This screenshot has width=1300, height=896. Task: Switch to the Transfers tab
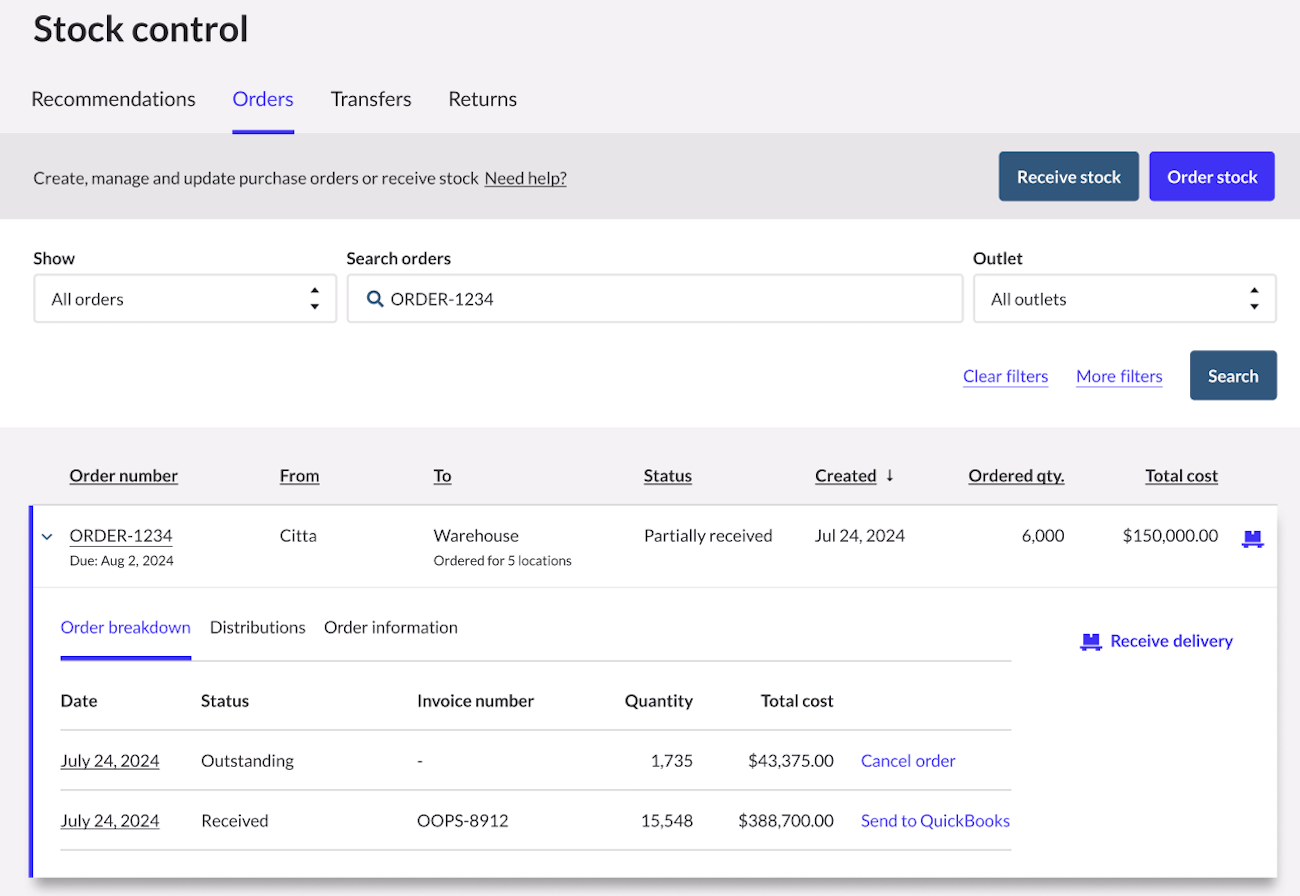click(x=371, y=99)
